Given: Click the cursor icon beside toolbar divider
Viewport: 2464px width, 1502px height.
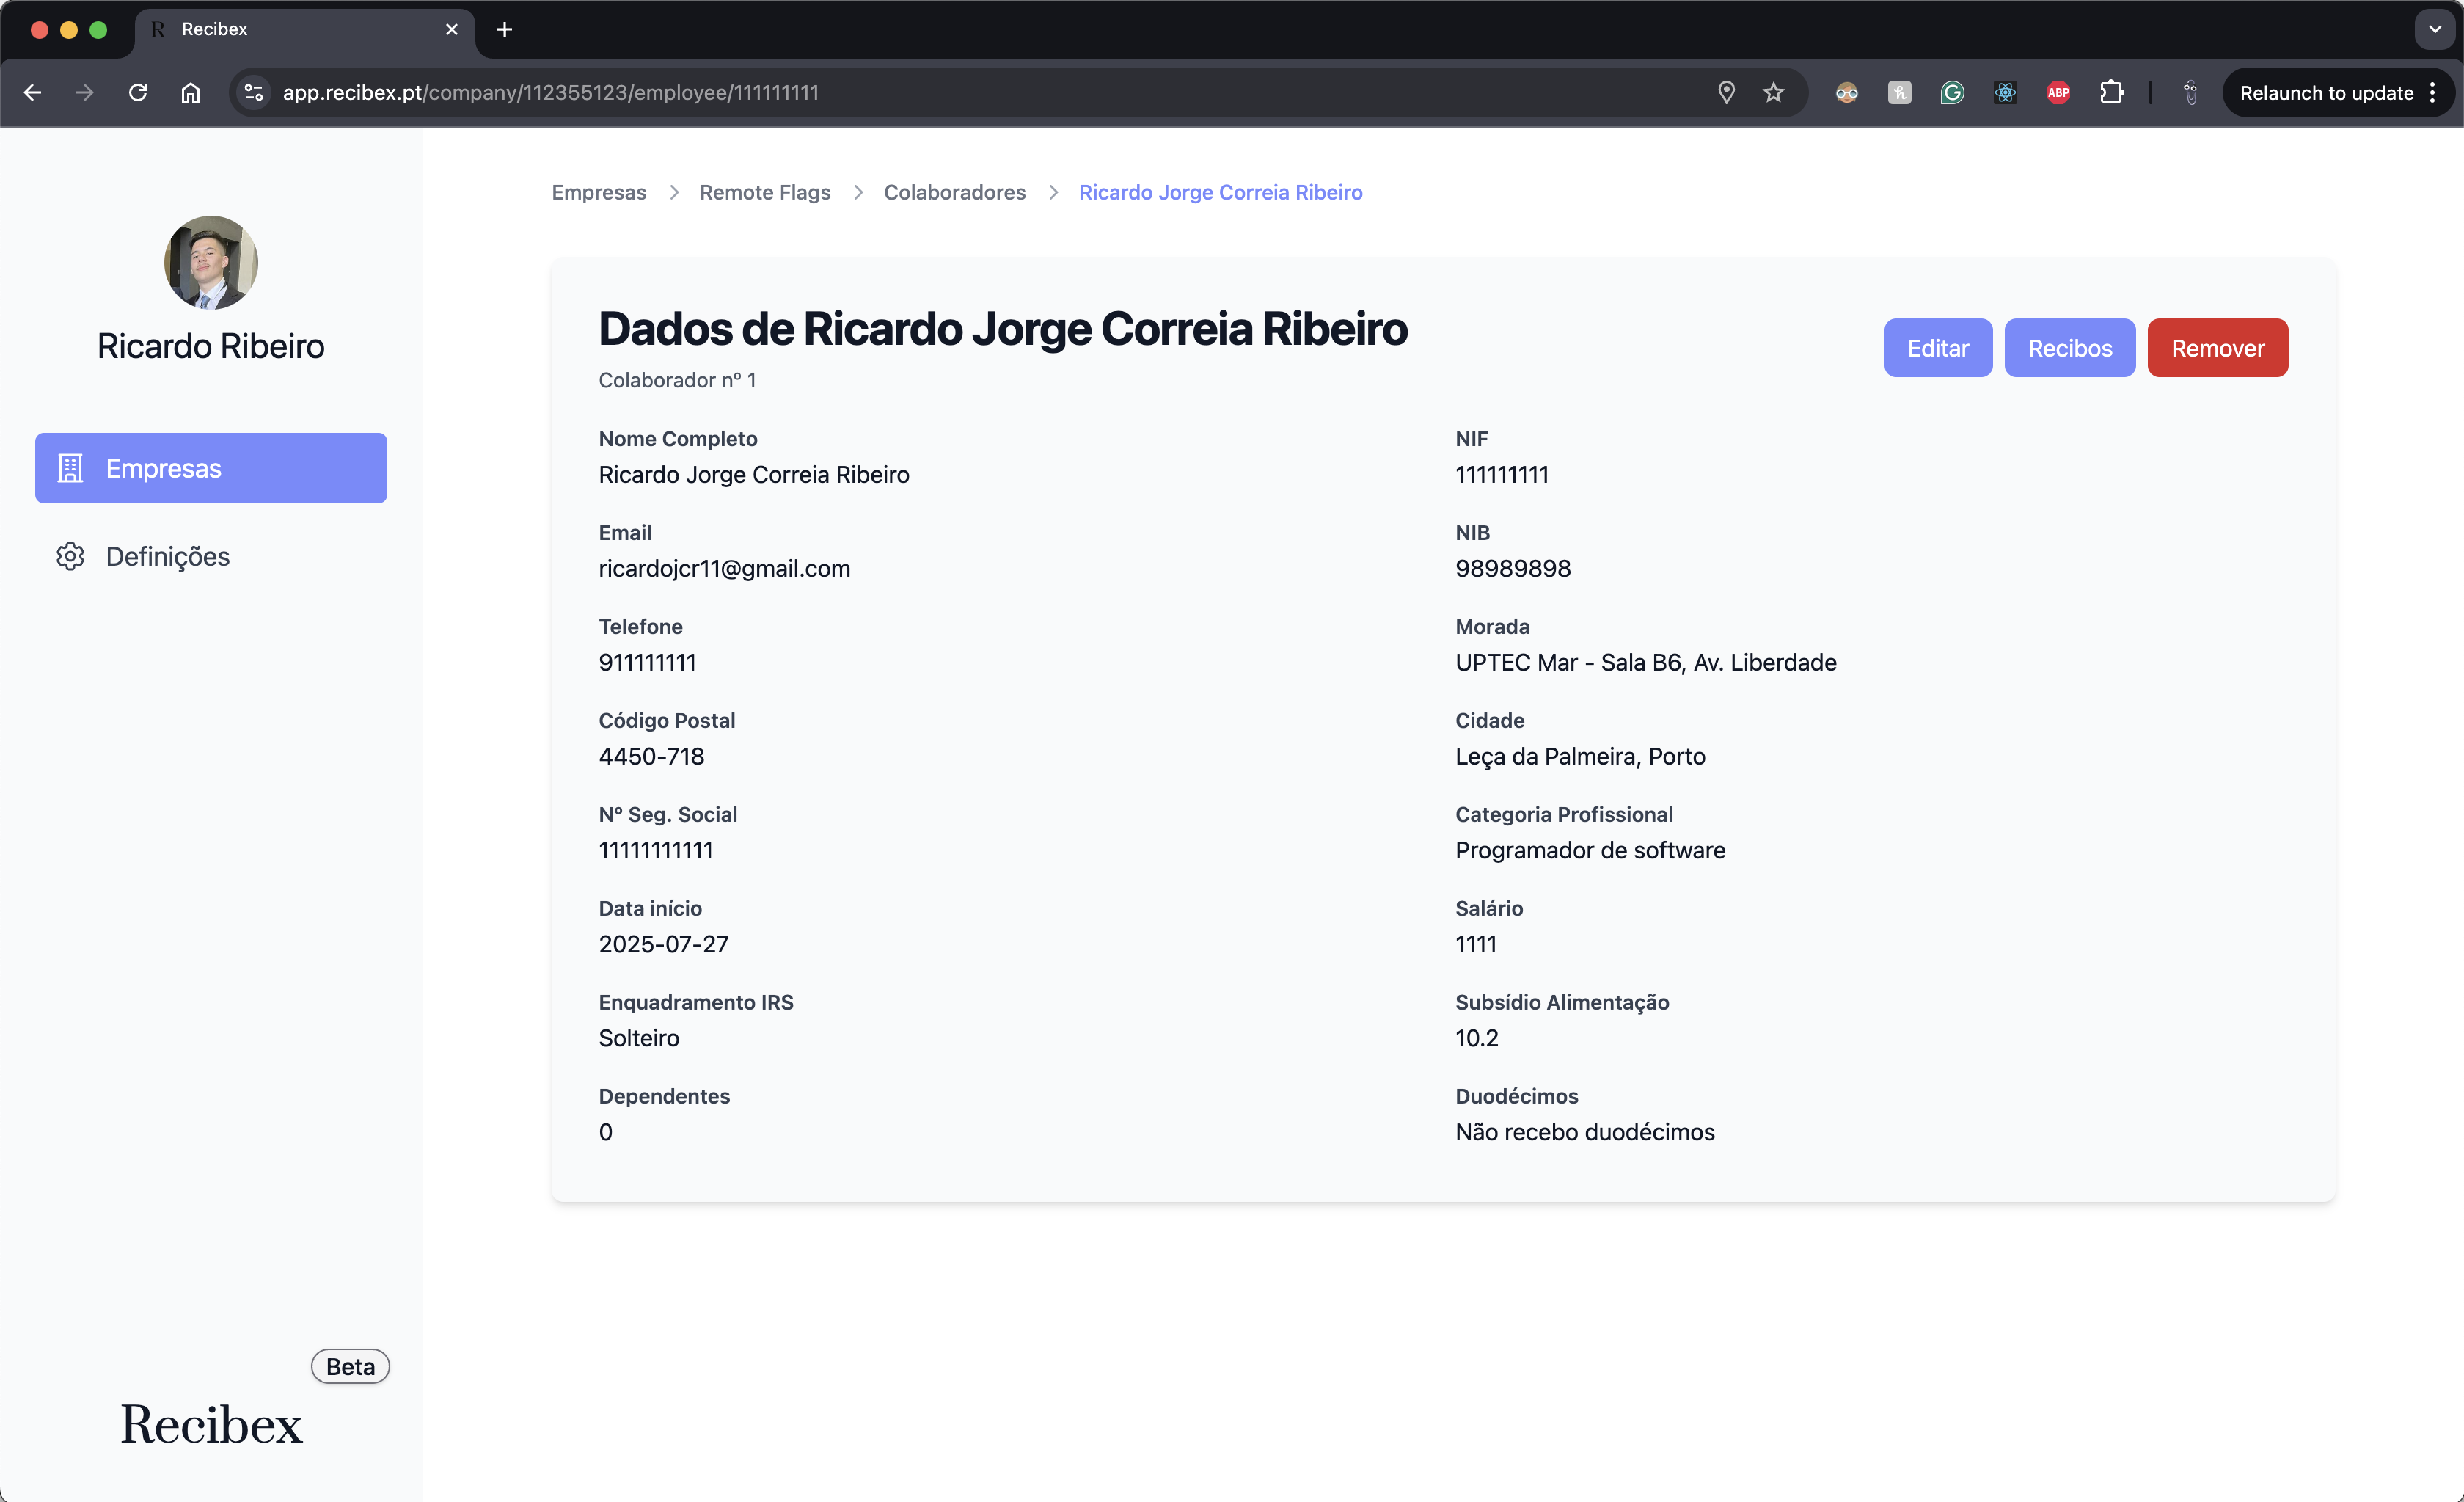Looking at the screenshot, I should coord(2190,93).
